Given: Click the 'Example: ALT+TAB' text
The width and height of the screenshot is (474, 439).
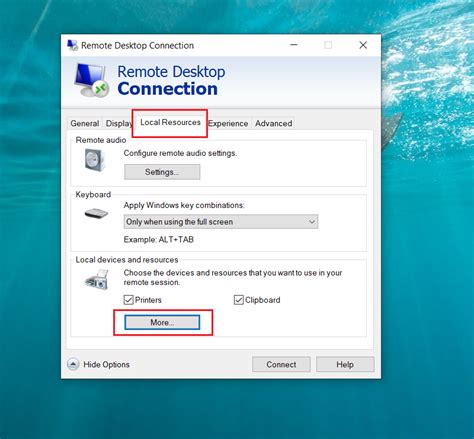Looking at the screenshot, I should (x=159, y=239).
